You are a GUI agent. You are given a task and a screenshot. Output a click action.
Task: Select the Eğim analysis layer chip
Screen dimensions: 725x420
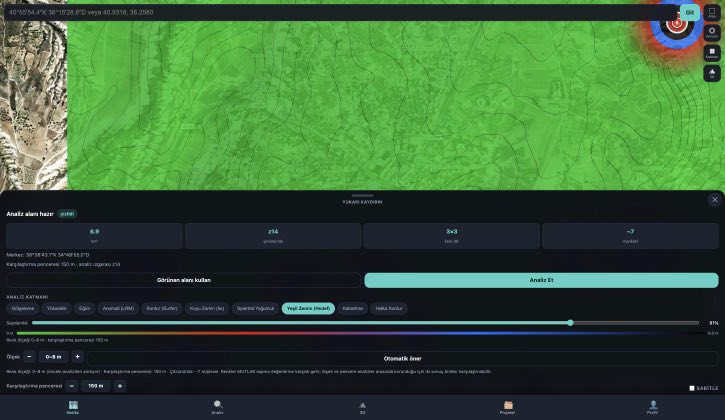click(85, 309)
